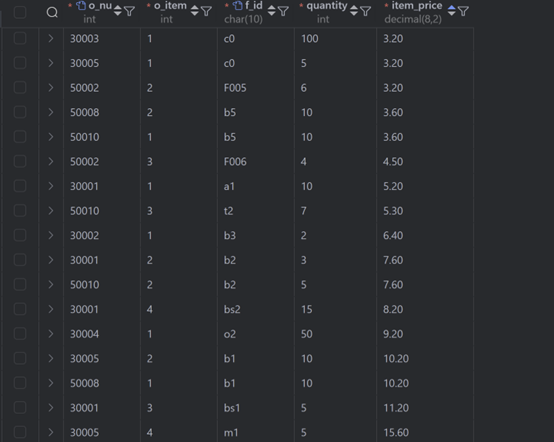Check the row 50010 t2 checkbox
The height and width of the screenshot is (442, 554).
tap(20, 211)
